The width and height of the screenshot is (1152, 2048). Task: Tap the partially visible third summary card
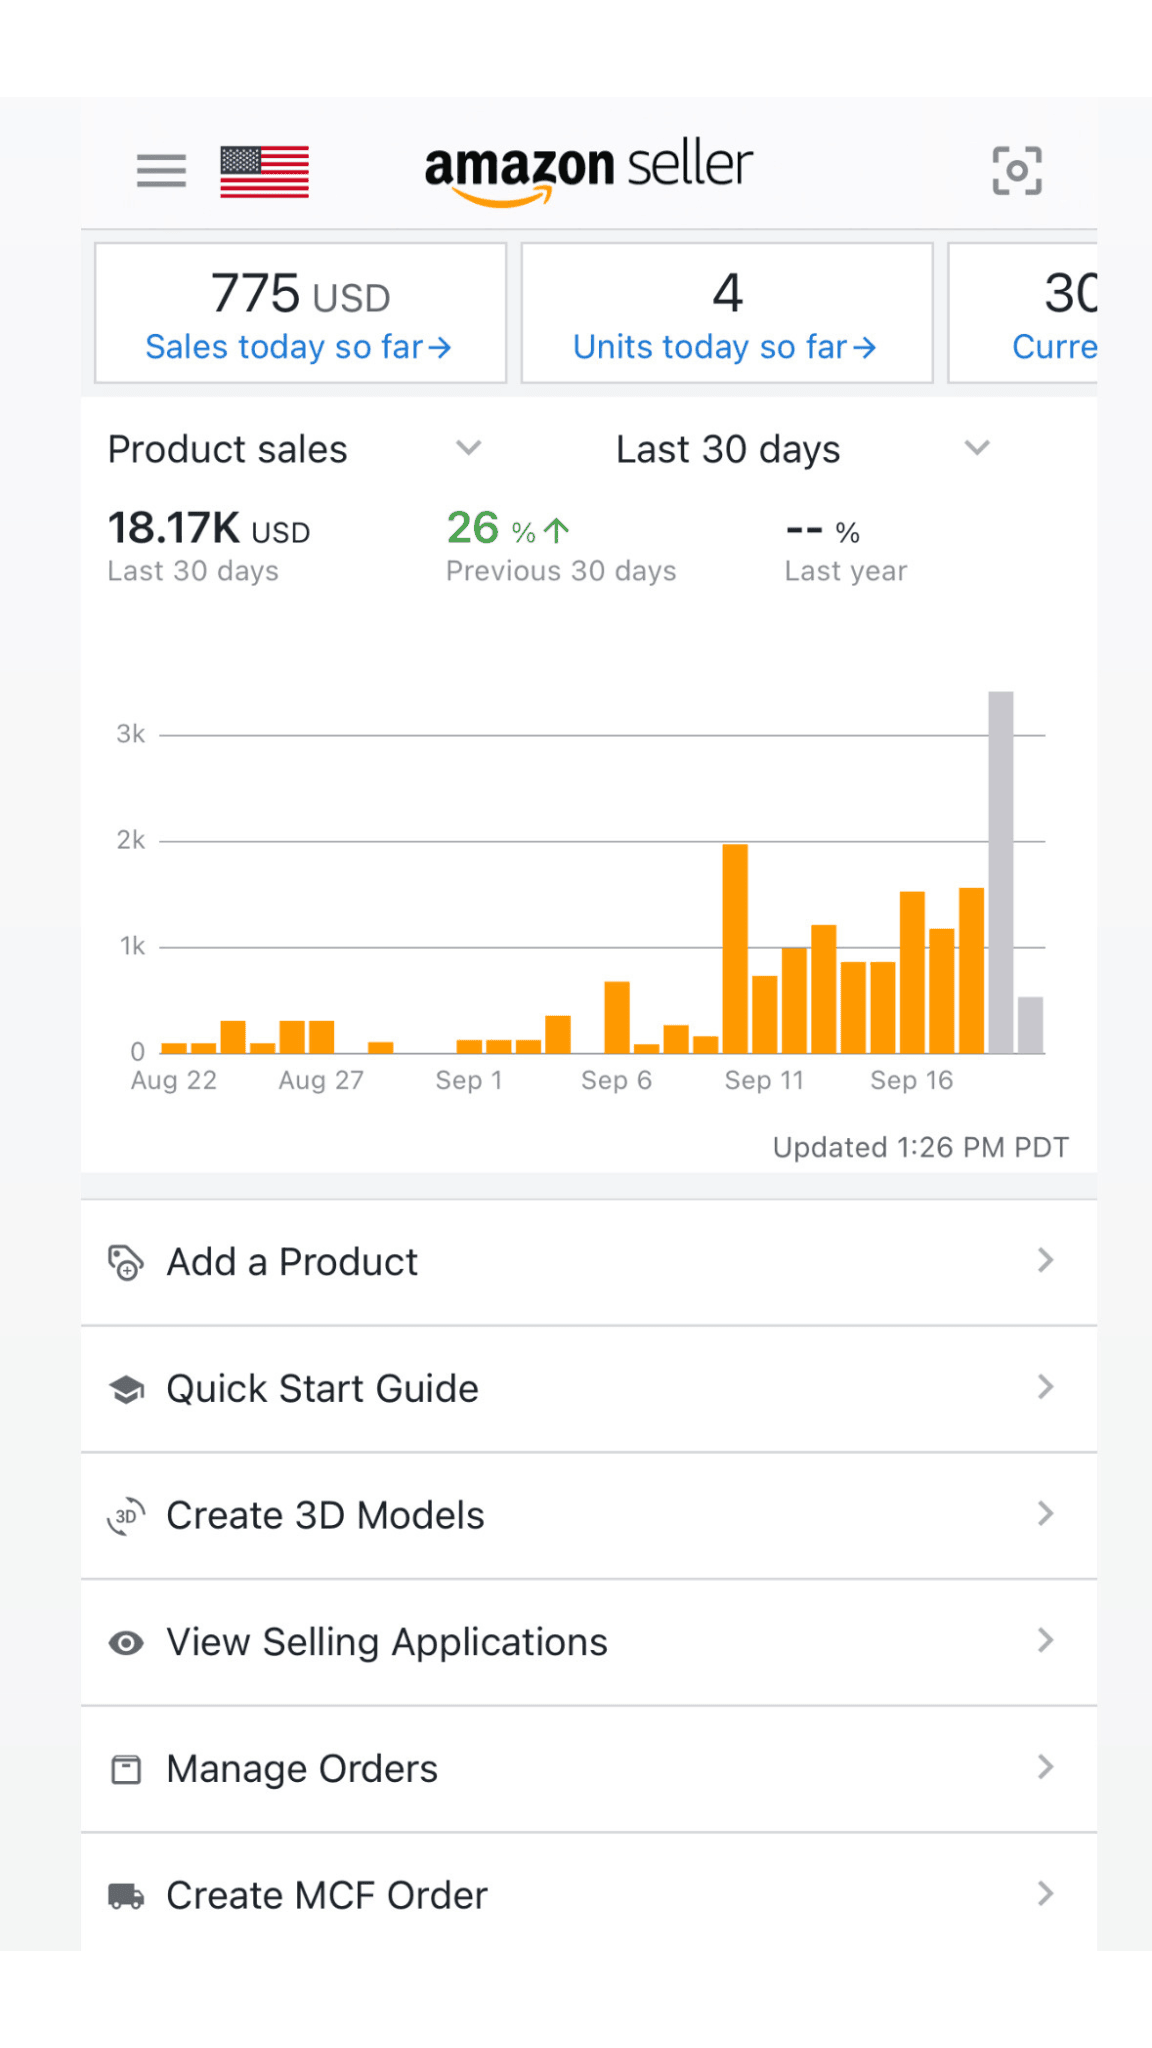[1024, 313]
